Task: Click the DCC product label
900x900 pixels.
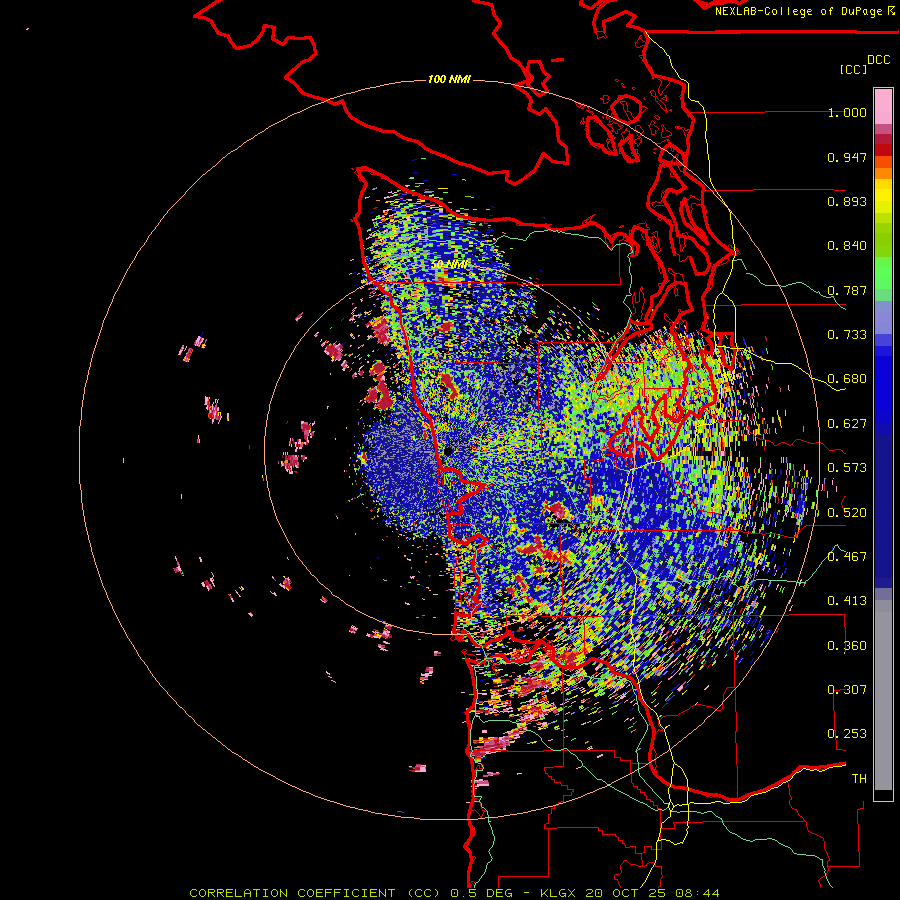Action: 878,60
